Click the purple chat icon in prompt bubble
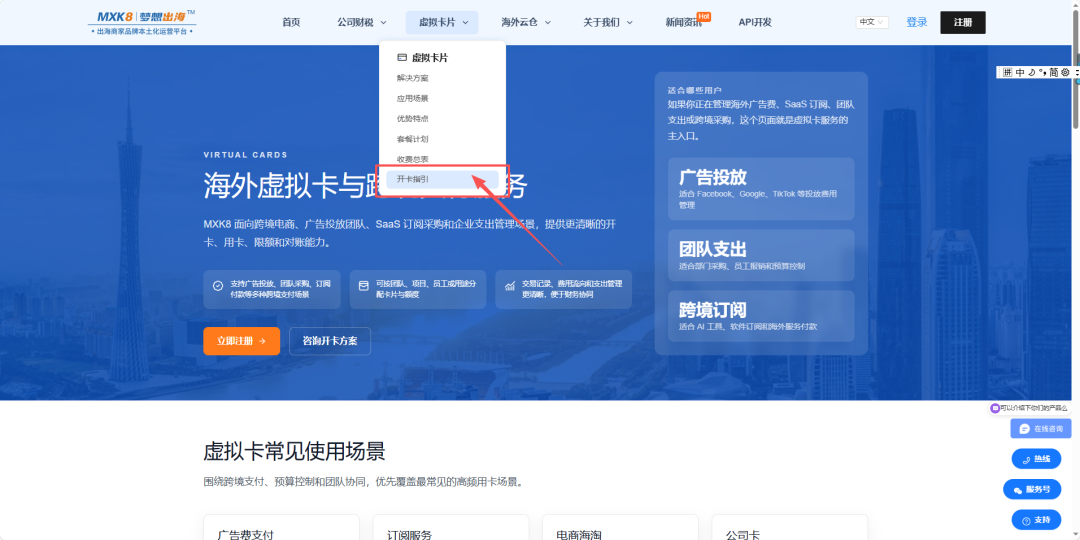The width and height of the screenshot is (1080, 540). [995, 408]
